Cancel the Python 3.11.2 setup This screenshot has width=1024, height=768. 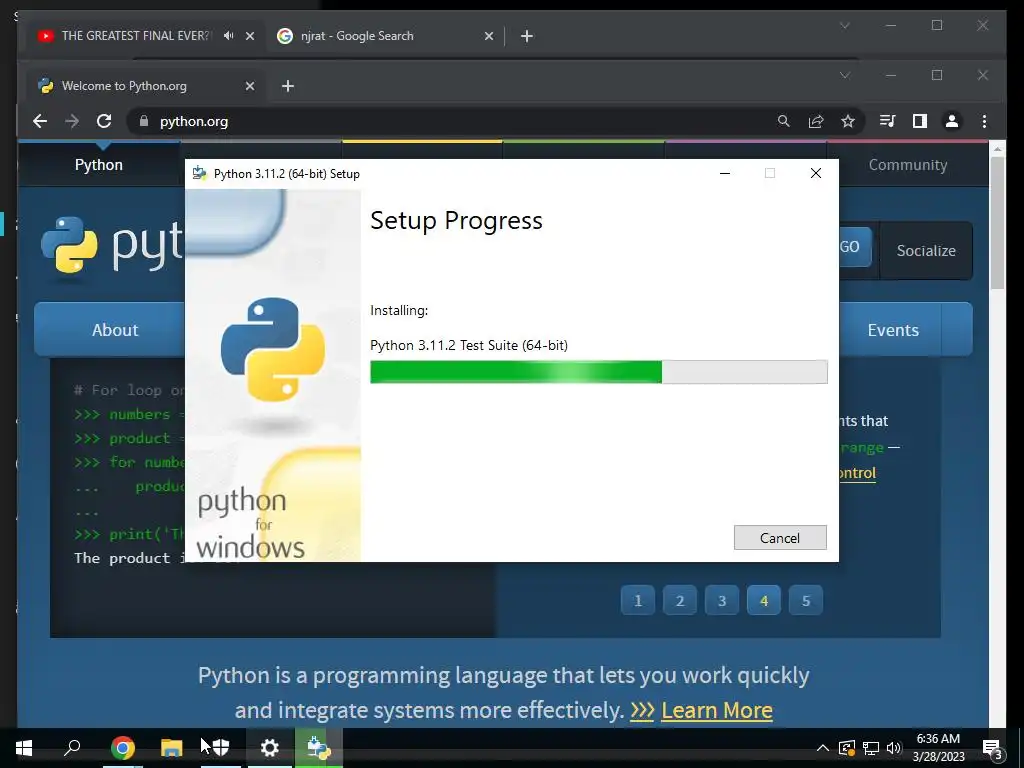[780, 537]
